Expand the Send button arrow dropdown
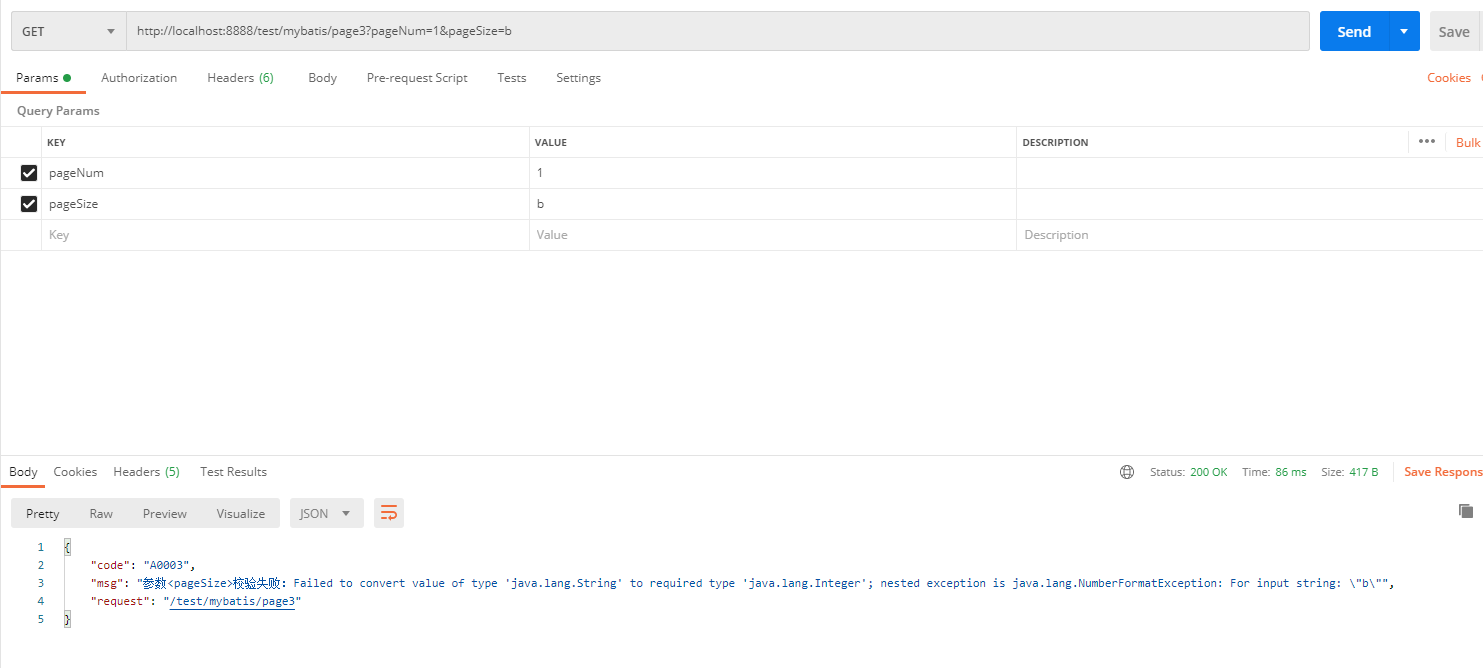The height and width of the screenshot is (668, 1483). click(1404, 31)
